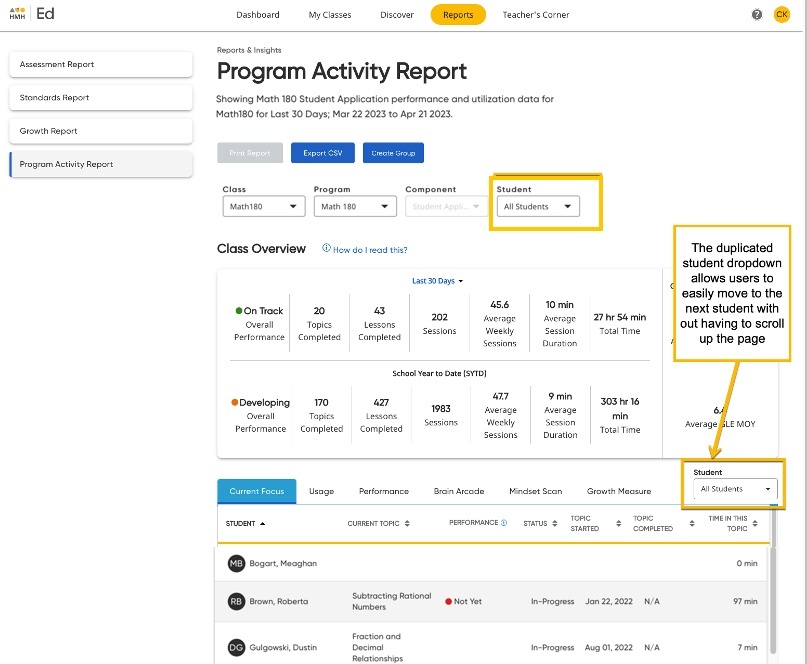Sort by Current Topic column arrows

(x=407, y=523)
